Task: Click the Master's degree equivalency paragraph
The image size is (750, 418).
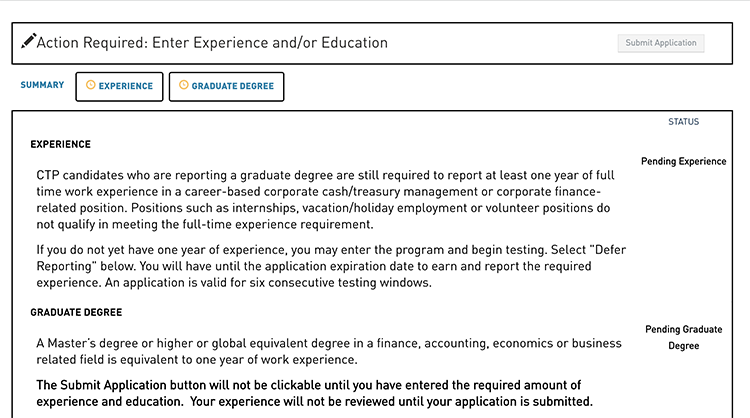Action: pyautogui.click(x=329, y=352)
